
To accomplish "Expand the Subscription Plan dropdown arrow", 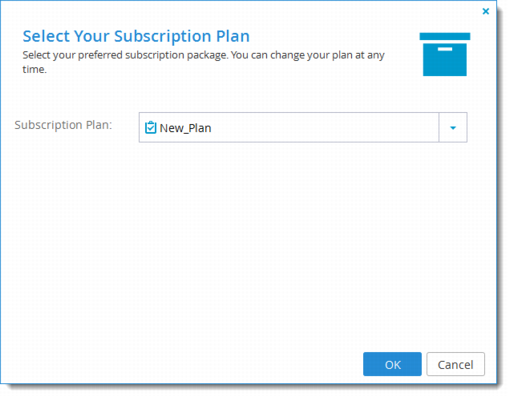I will pos(453,128).
